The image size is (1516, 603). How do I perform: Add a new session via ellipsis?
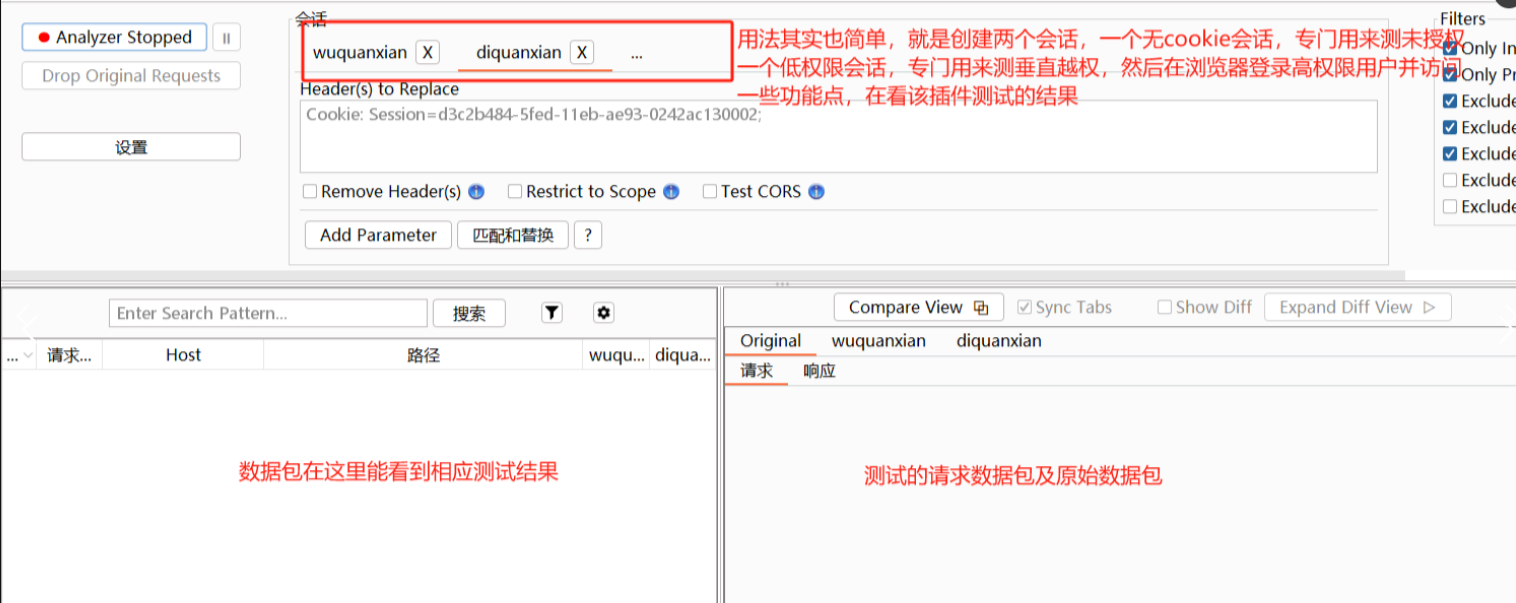[x=637, y=54]
